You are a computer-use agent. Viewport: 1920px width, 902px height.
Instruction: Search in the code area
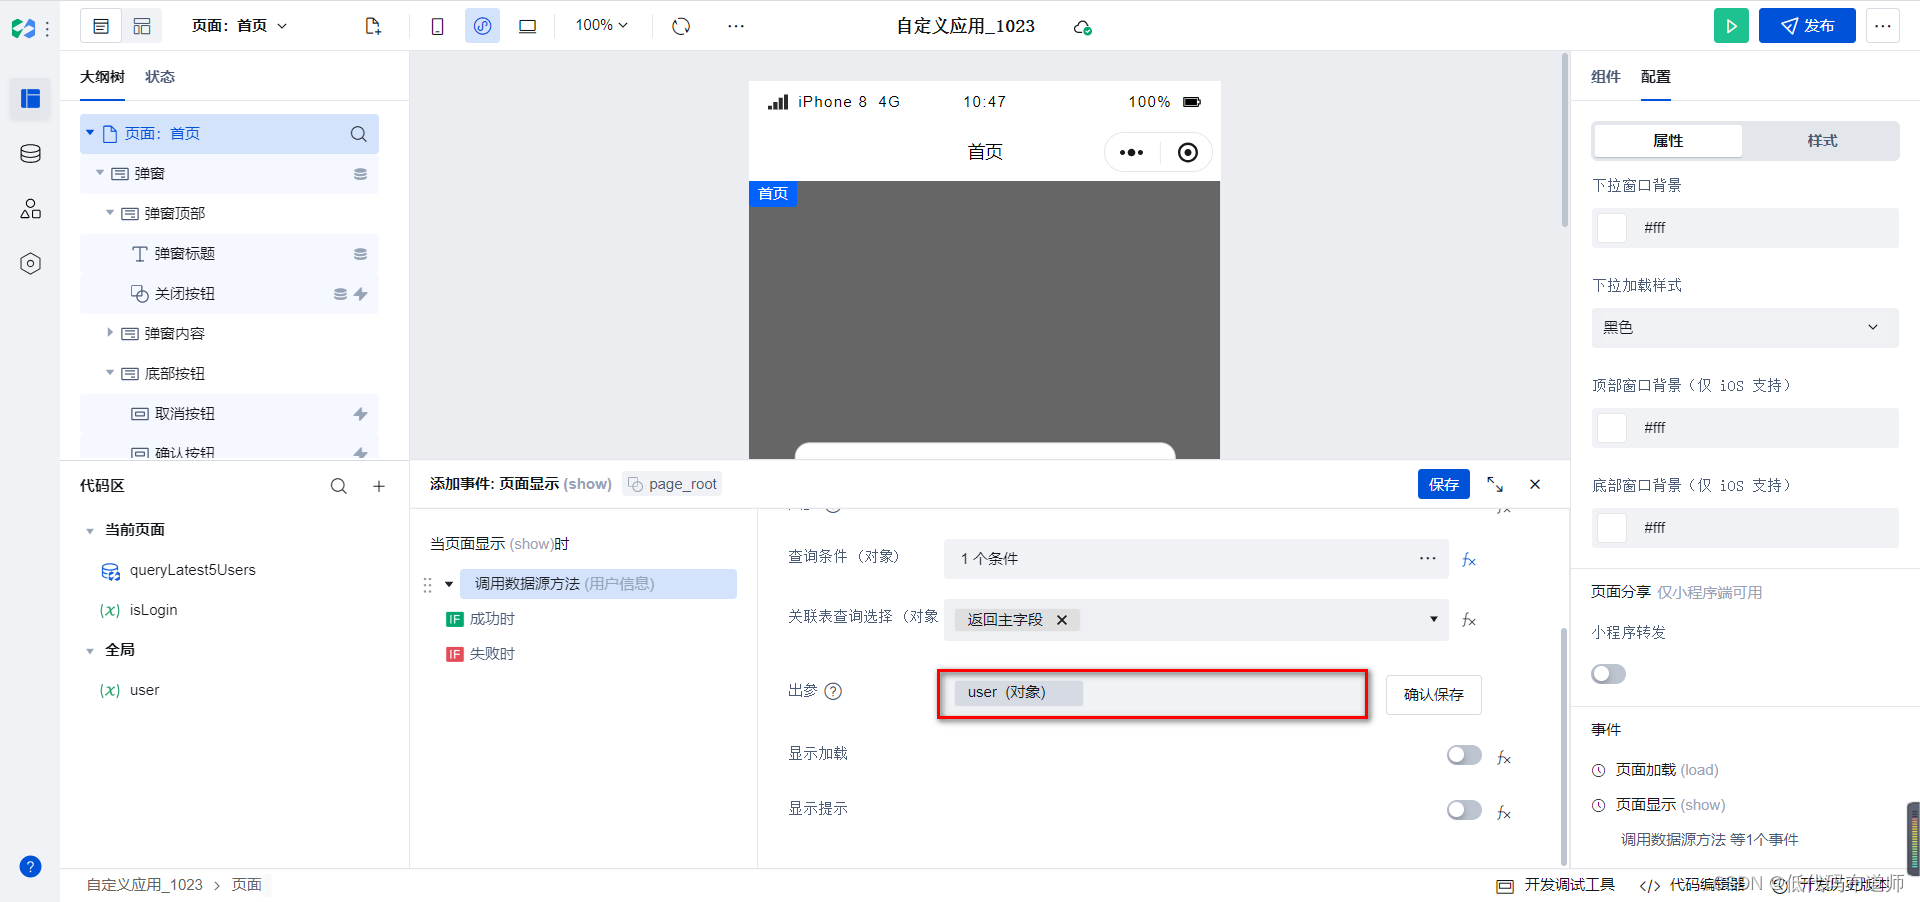pos(339,486)
